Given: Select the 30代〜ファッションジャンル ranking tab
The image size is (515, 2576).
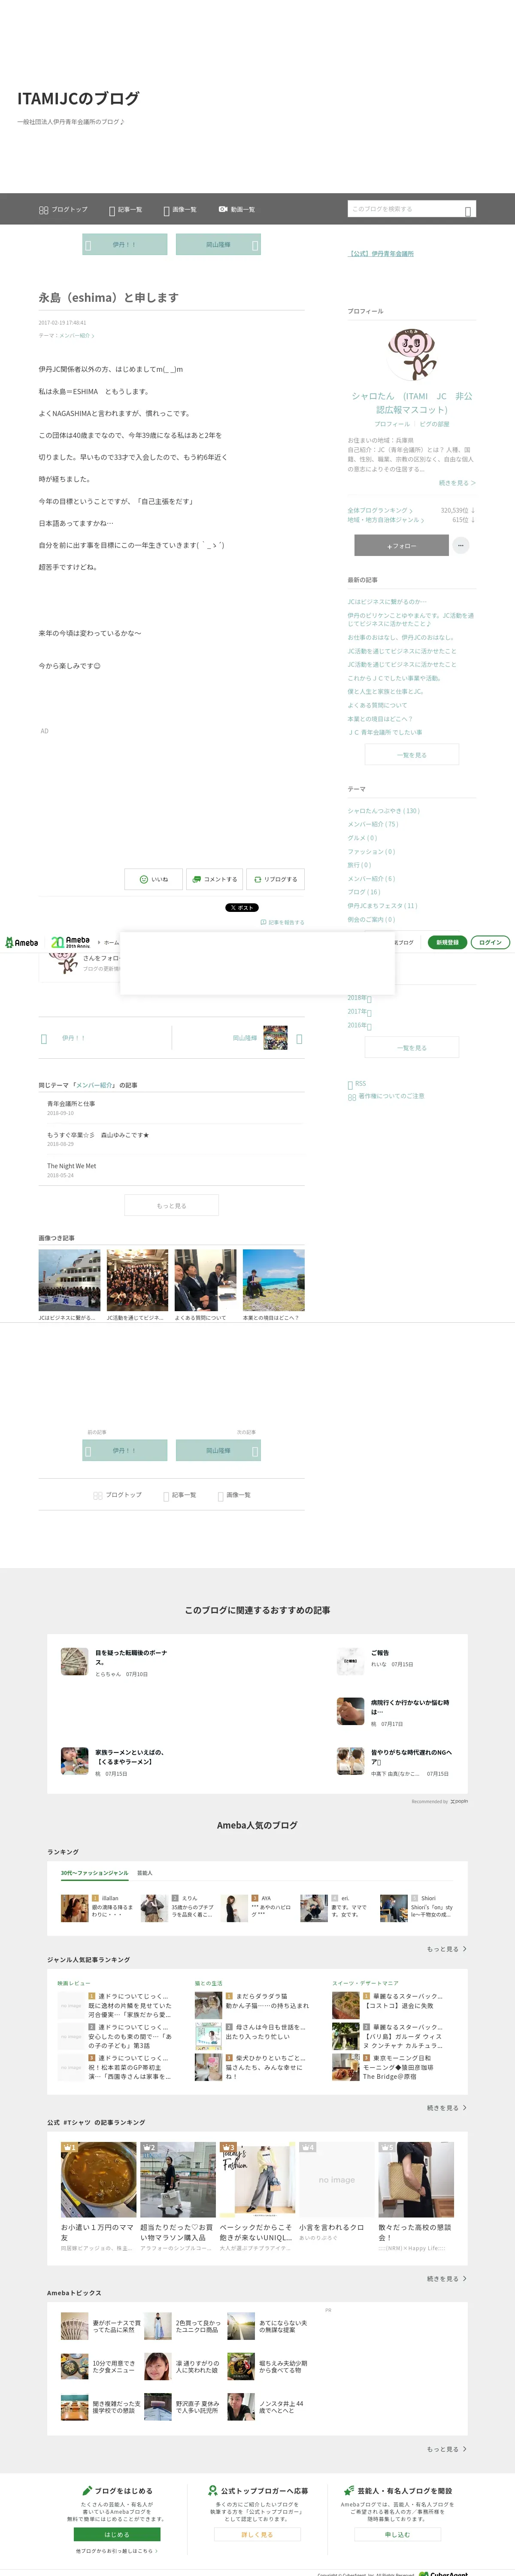Looking at the screenshot, I should click(x=94, y=1873).
